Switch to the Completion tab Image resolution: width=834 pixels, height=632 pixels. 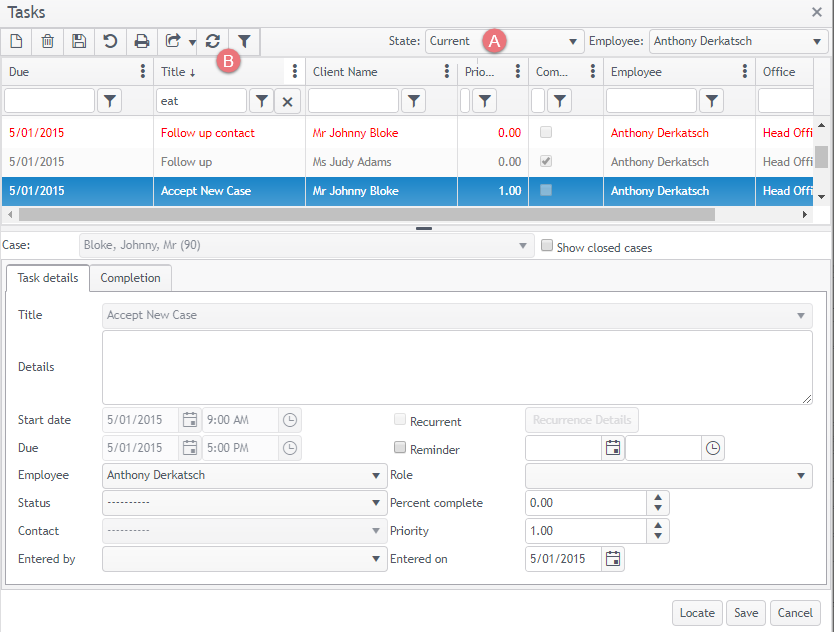(x=131, y=278)
